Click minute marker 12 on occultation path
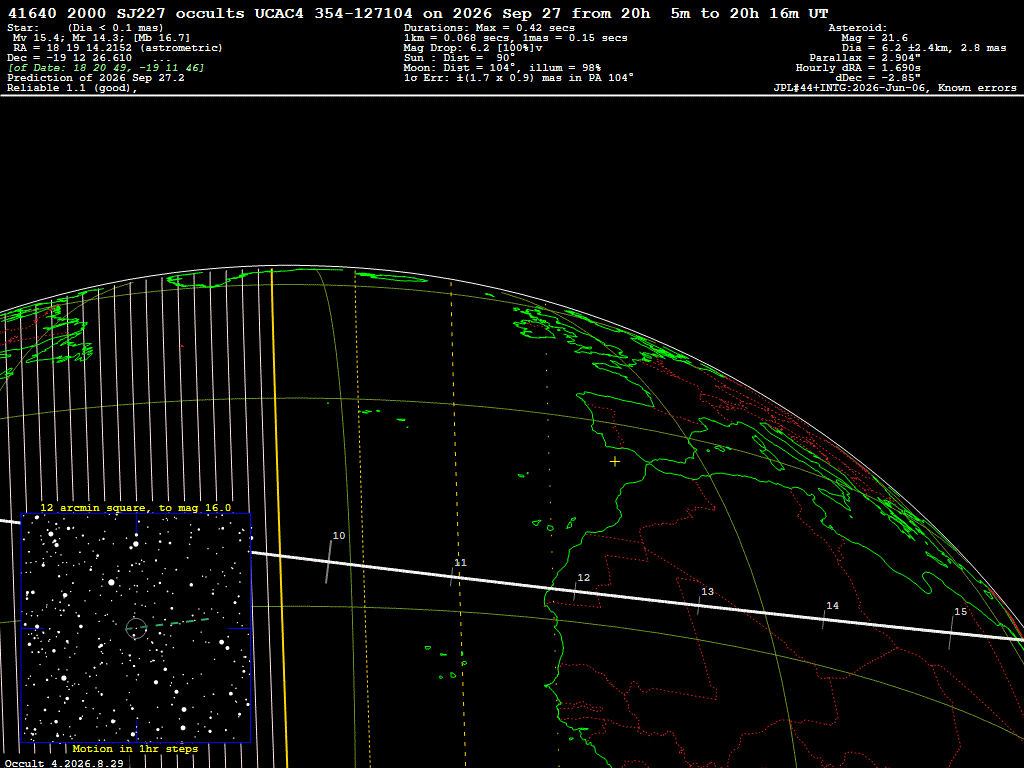Screen dimensions: 1024x768 pos(584,578)
